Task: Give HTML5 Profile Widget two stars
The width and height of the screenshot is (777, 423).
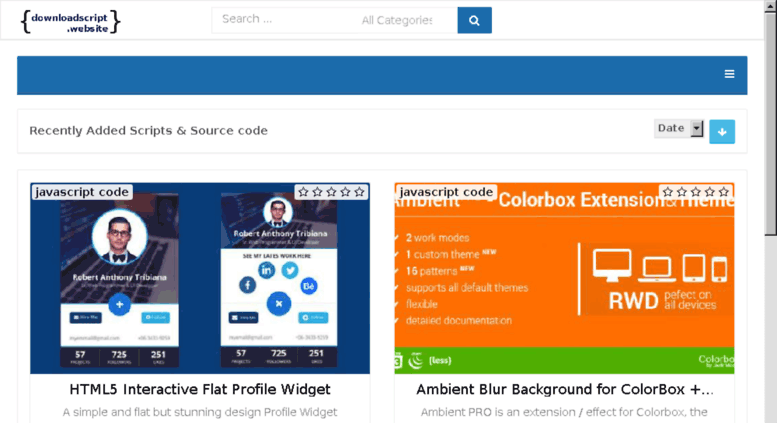Action: (318, 192)
